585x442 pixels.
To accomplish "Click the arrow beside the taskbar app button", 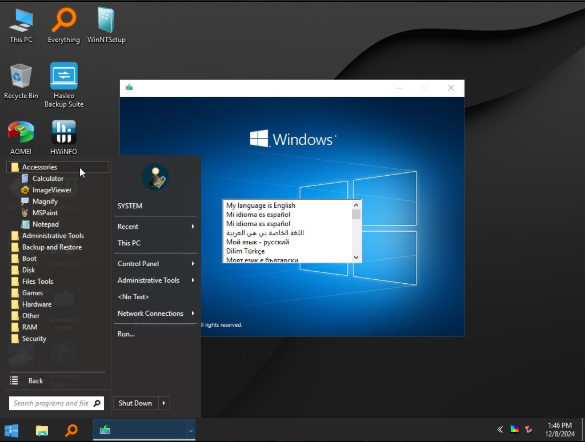I will pos(191,431).
